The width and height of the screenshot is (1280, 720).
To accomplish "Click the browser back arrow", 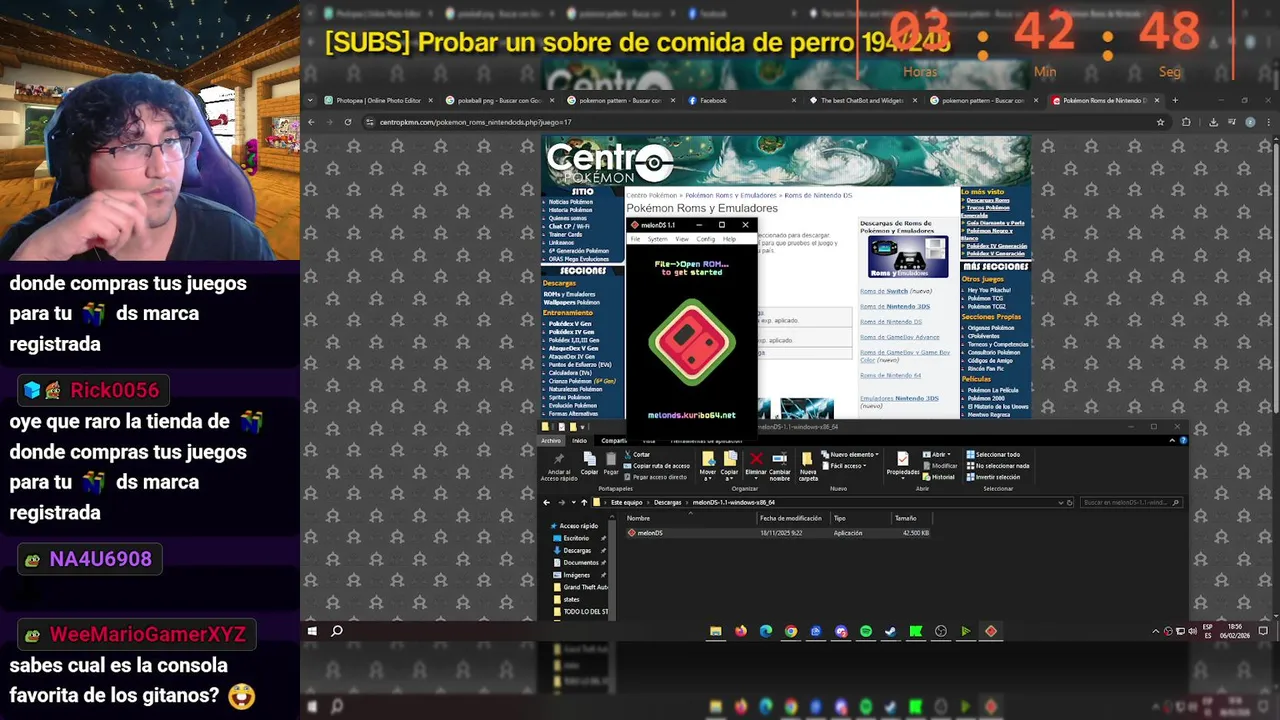I will [311, 122].
